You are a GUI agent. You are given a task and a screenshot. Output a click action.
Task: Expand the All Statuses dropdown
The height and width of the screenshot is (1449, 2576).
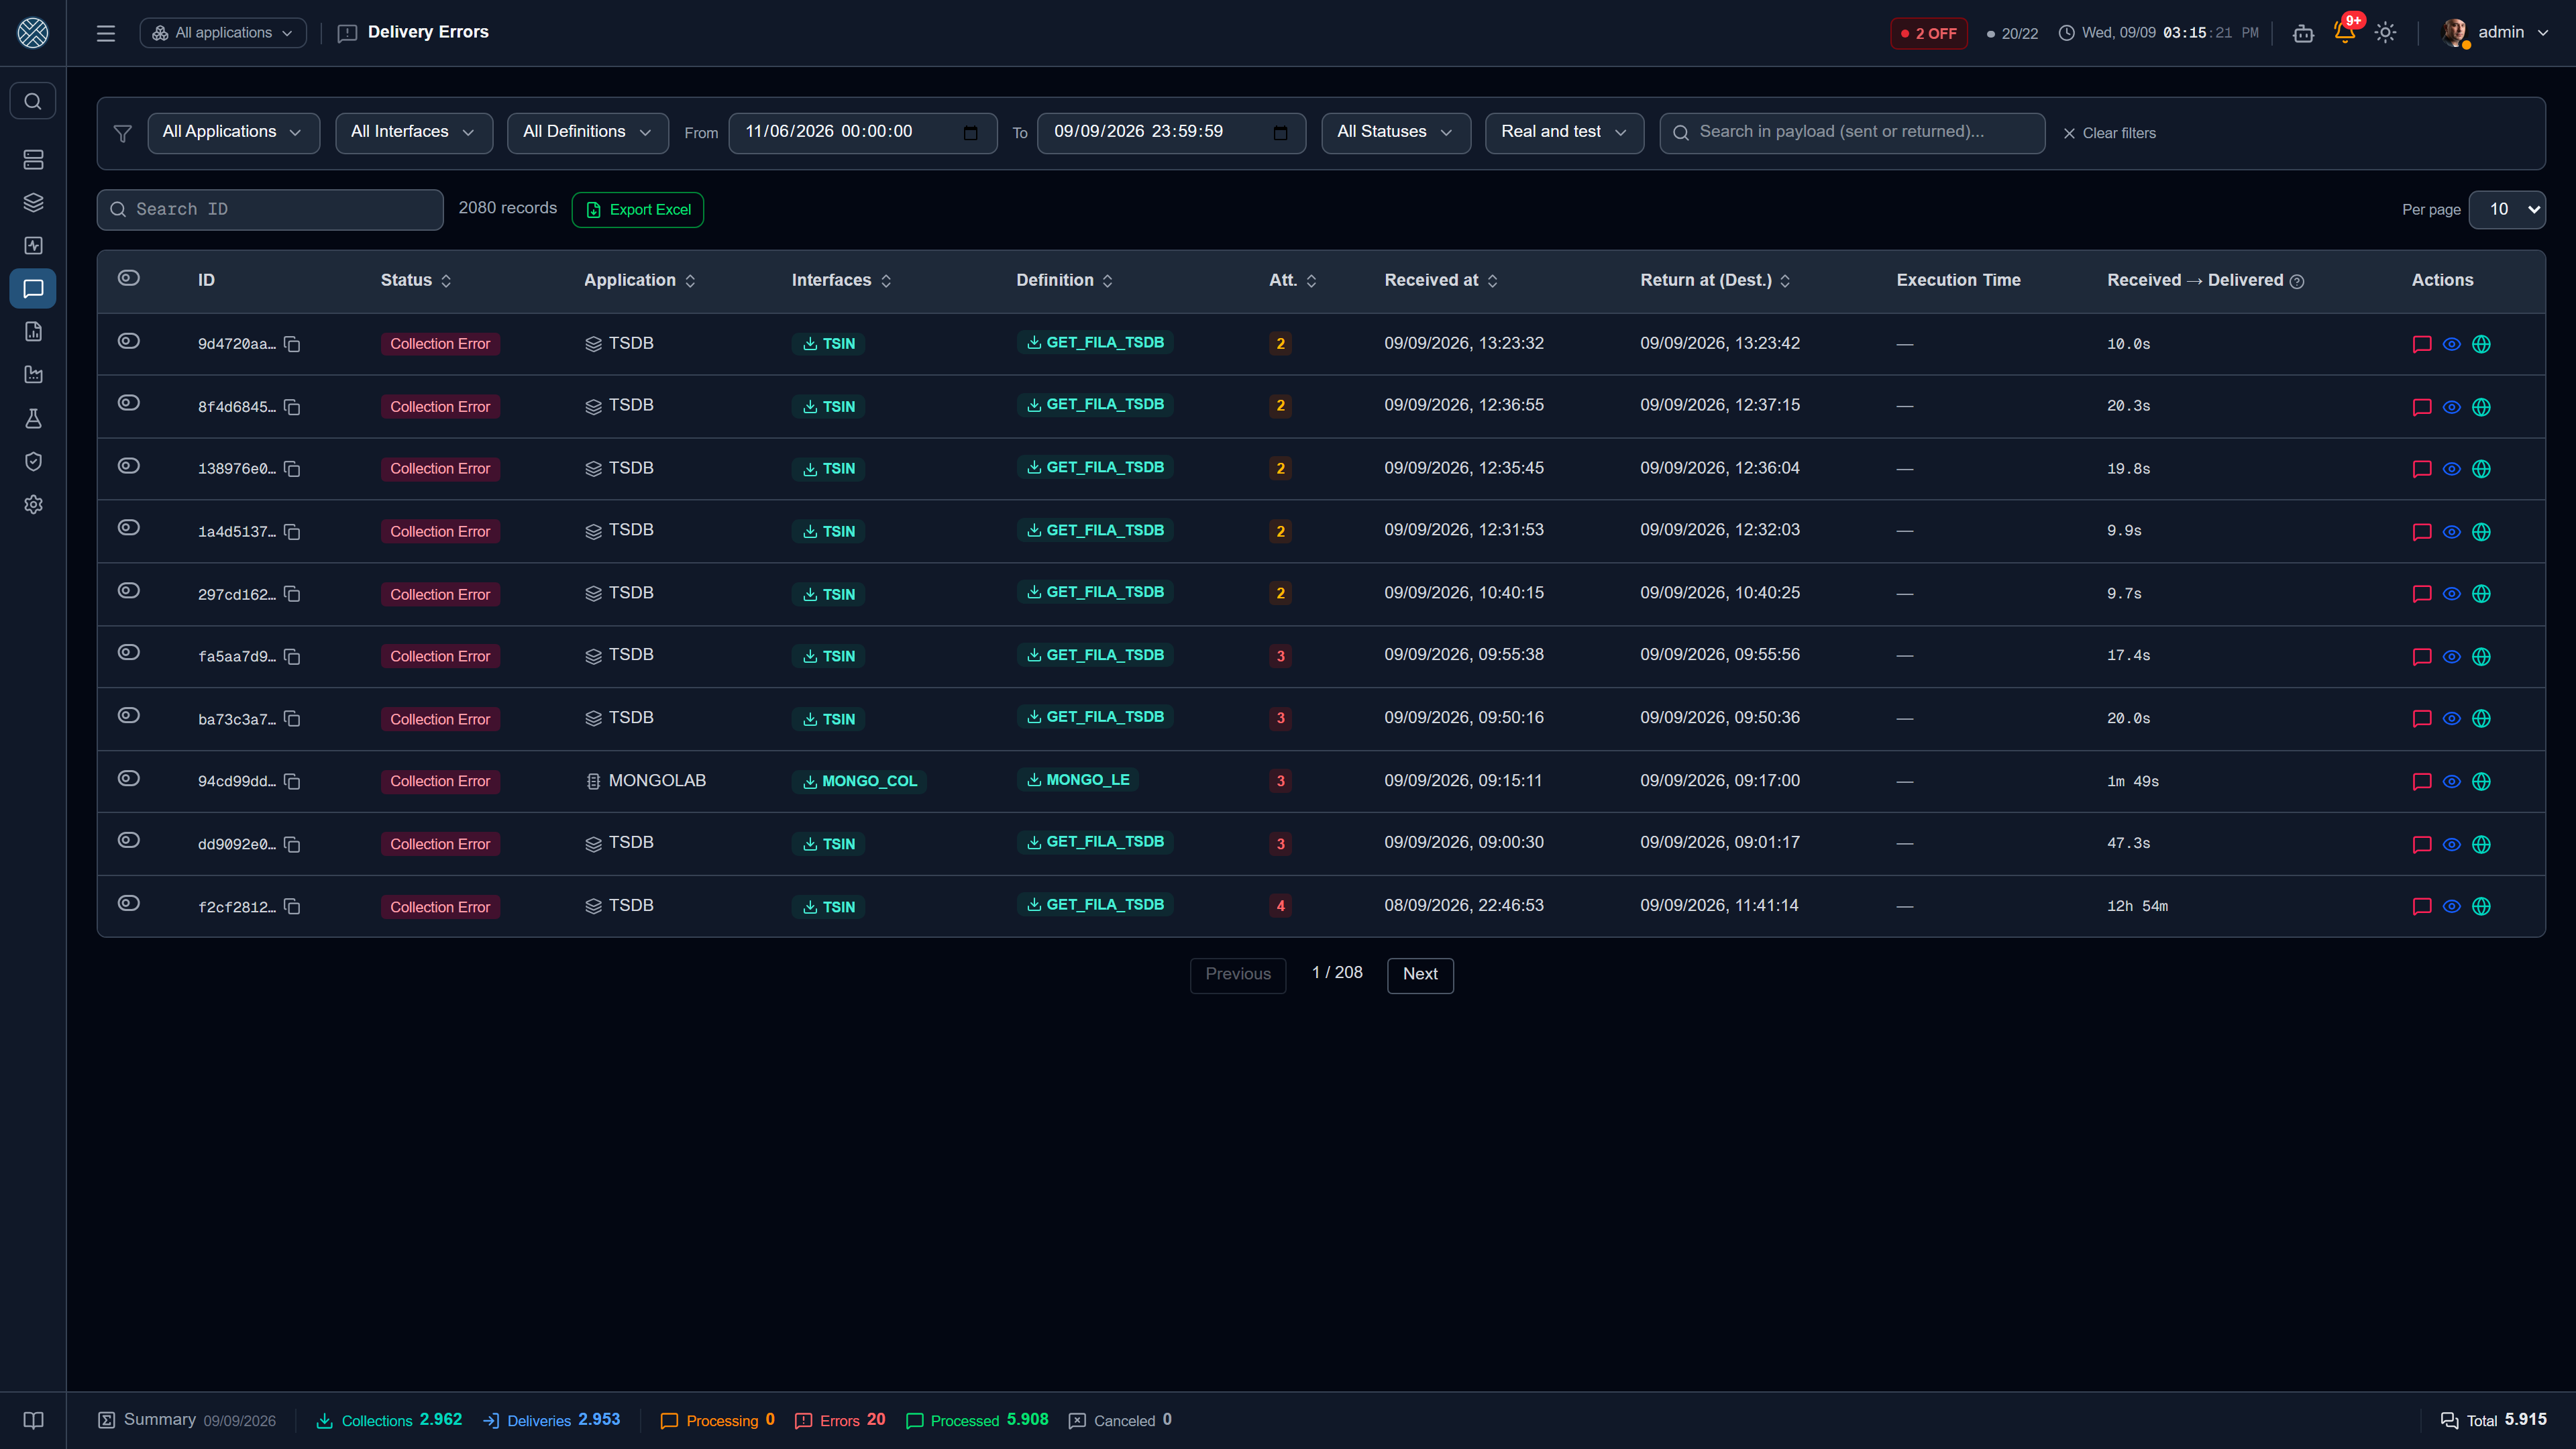point(1396,132)
